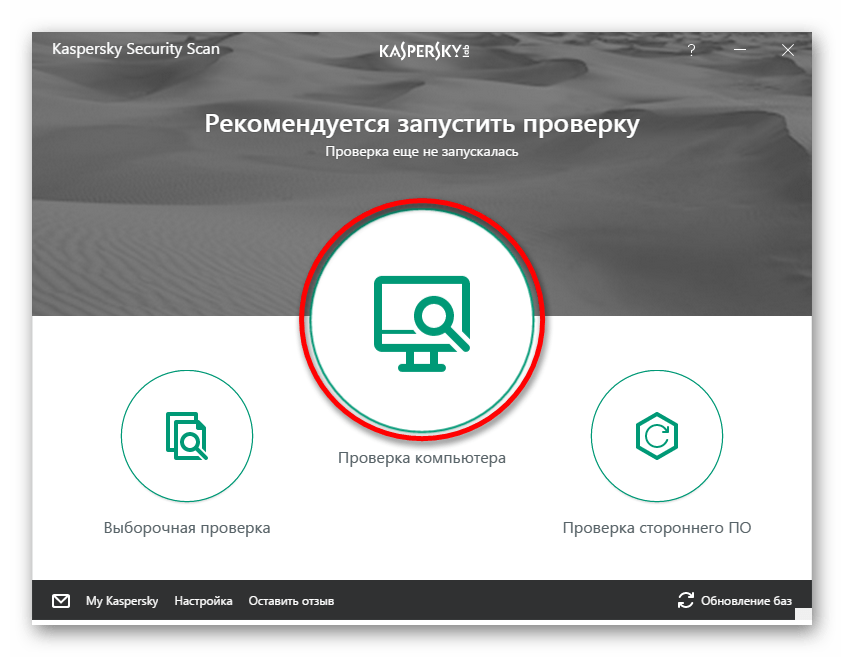Viewport: 844px width, 657px height.
Task: Click the envelope mail icon
Action: [x=61, y=601]
